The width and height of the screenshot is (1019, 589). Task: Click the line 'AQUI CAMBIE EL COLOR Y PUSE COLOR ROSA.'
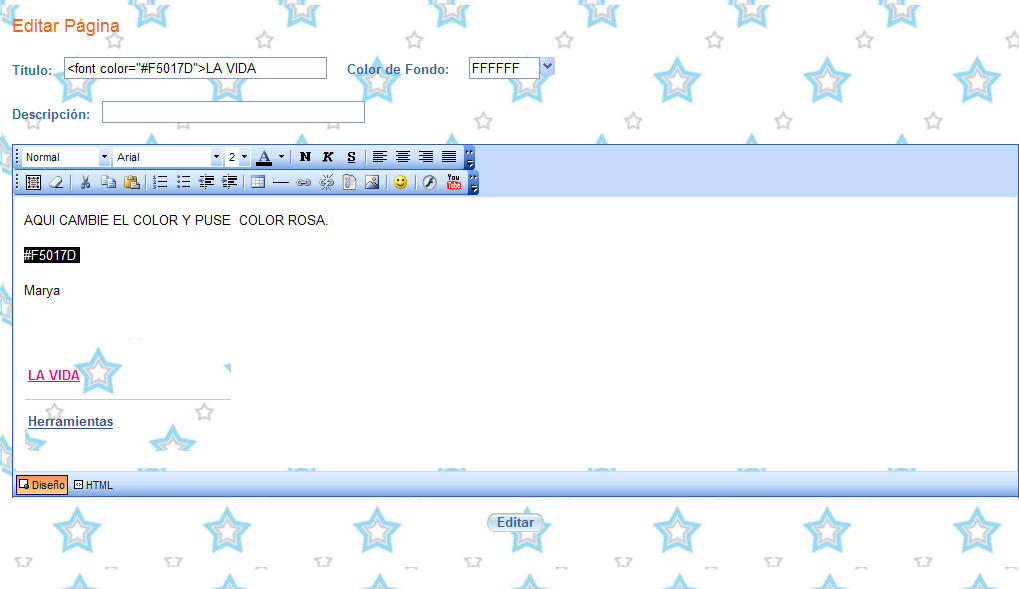(176, 220)
